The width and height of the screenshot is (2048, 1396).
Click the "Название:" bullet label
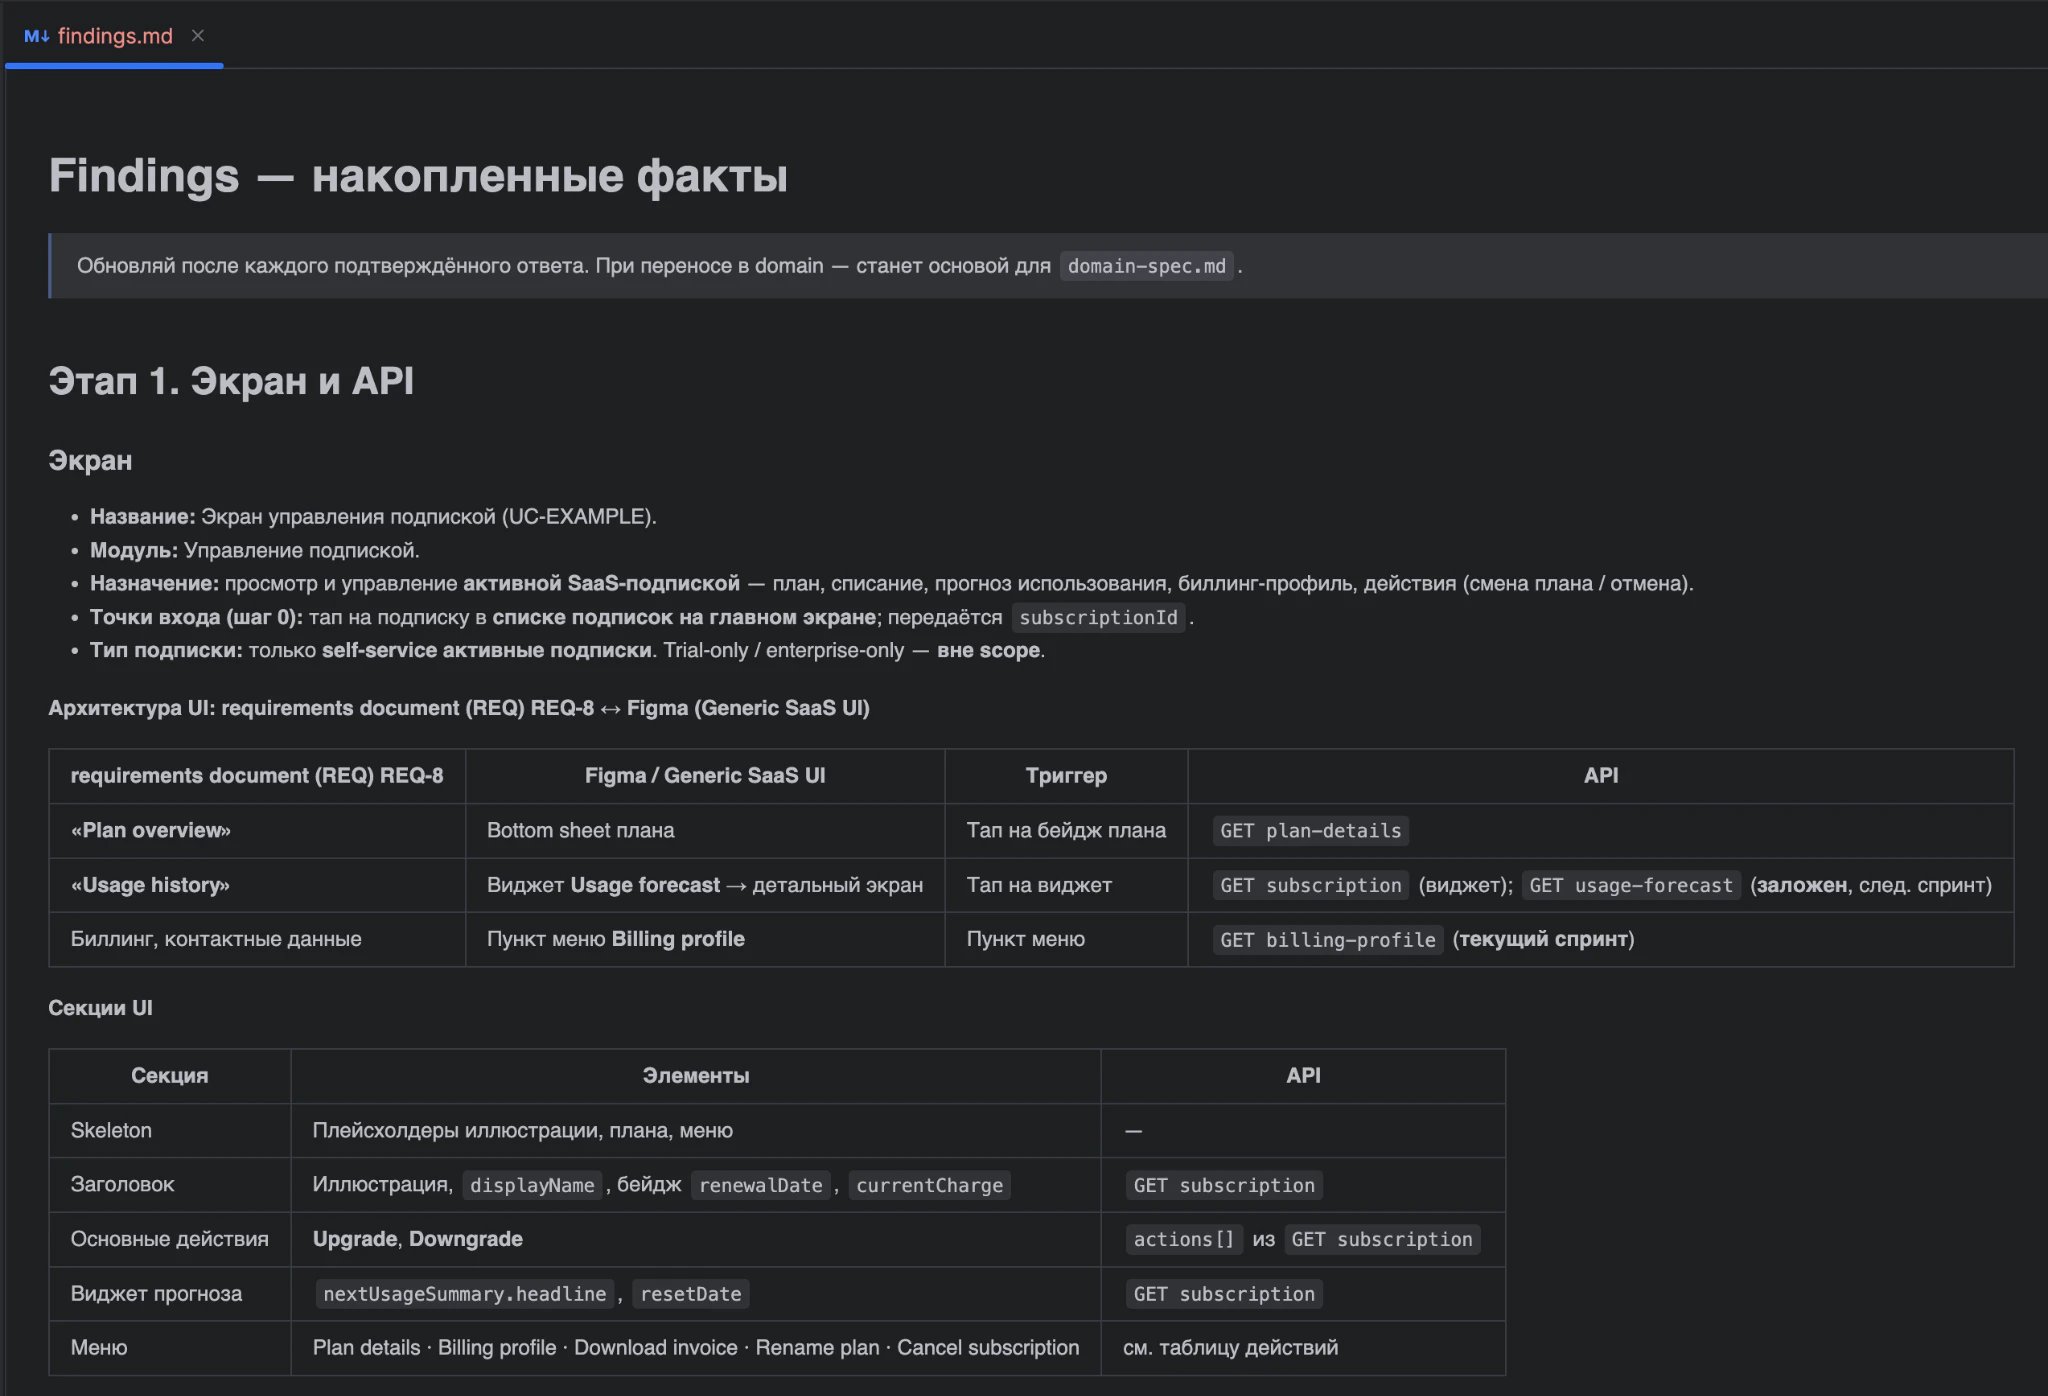click(x=142, y=517)
